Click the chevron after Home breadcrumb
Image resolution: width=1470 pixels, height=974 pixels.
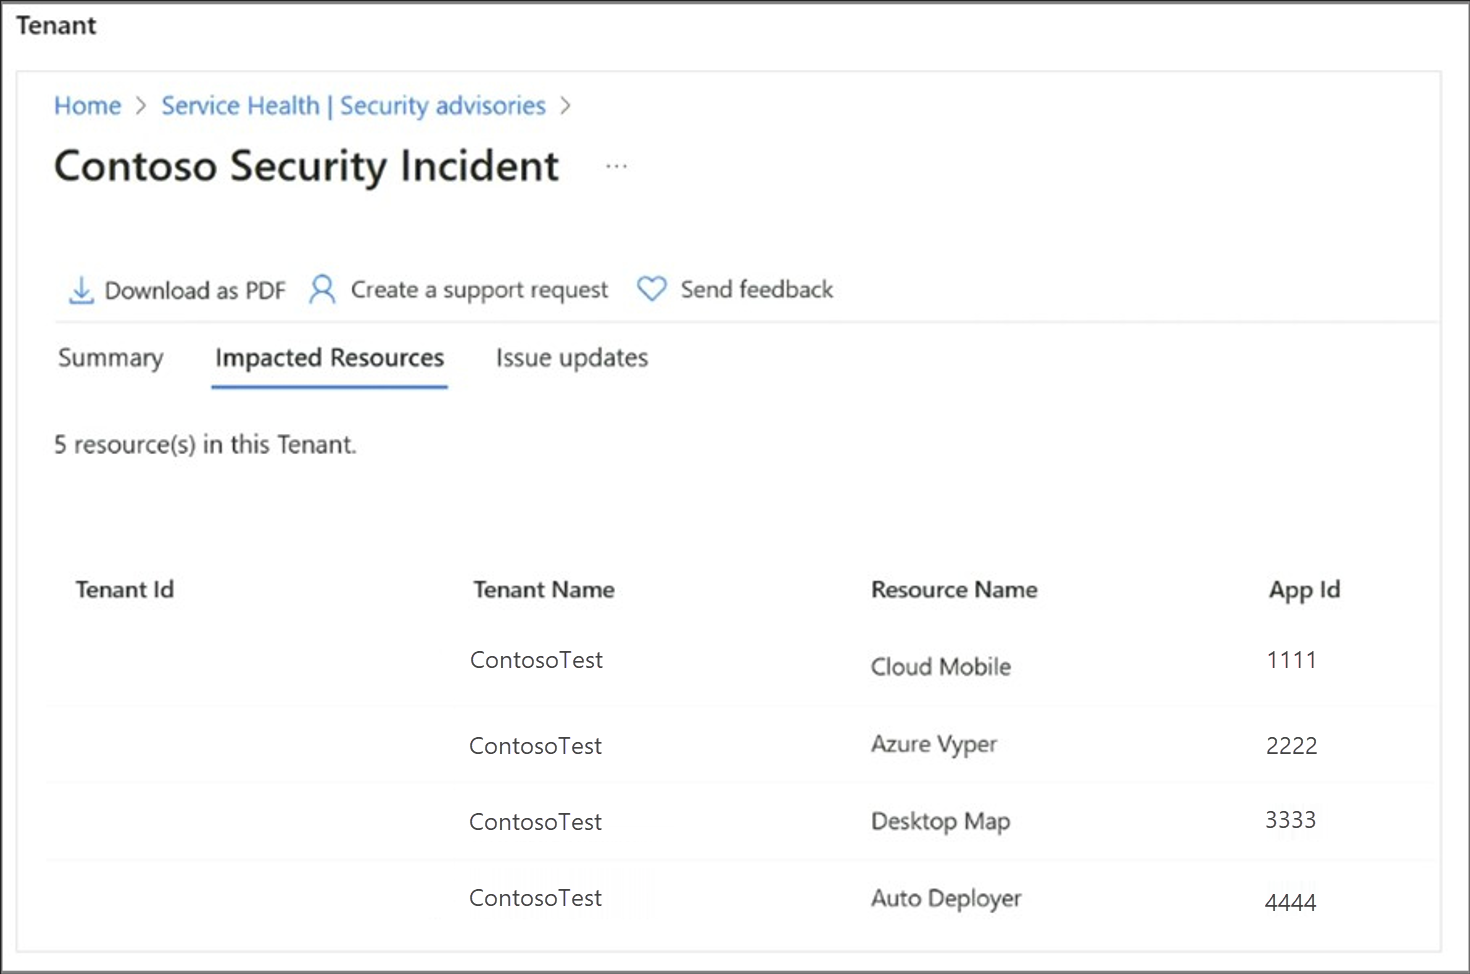141,106
